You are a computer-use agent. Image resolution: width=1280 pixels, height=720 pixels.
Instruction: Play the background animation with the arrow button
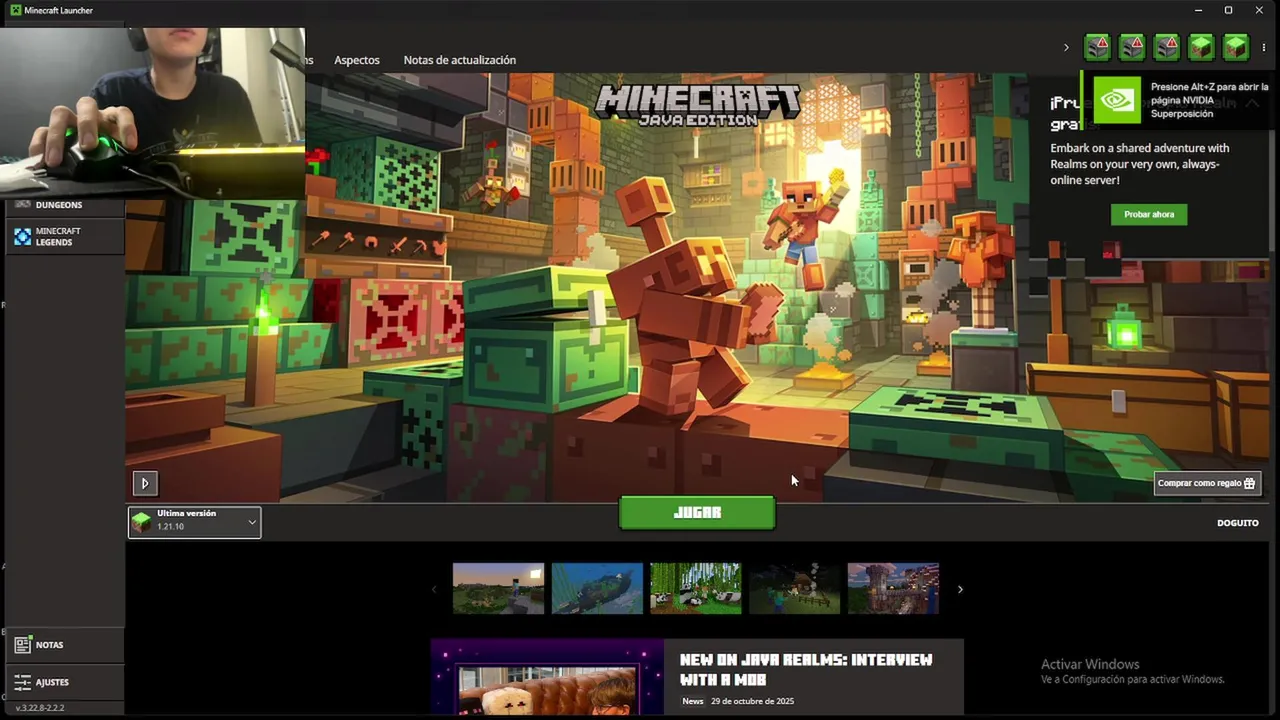(x=145, y=483)
